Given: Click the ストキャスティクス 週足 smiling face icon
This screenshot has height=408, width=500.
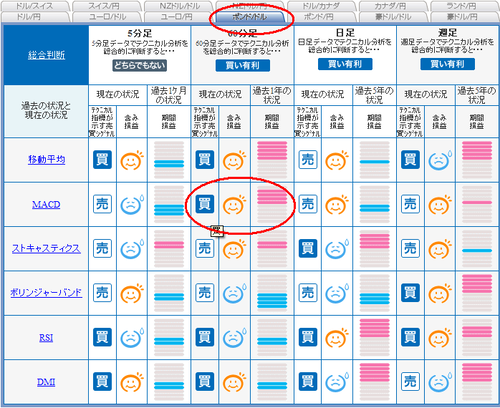Looking at the screenshot, I should pos(440,249).
